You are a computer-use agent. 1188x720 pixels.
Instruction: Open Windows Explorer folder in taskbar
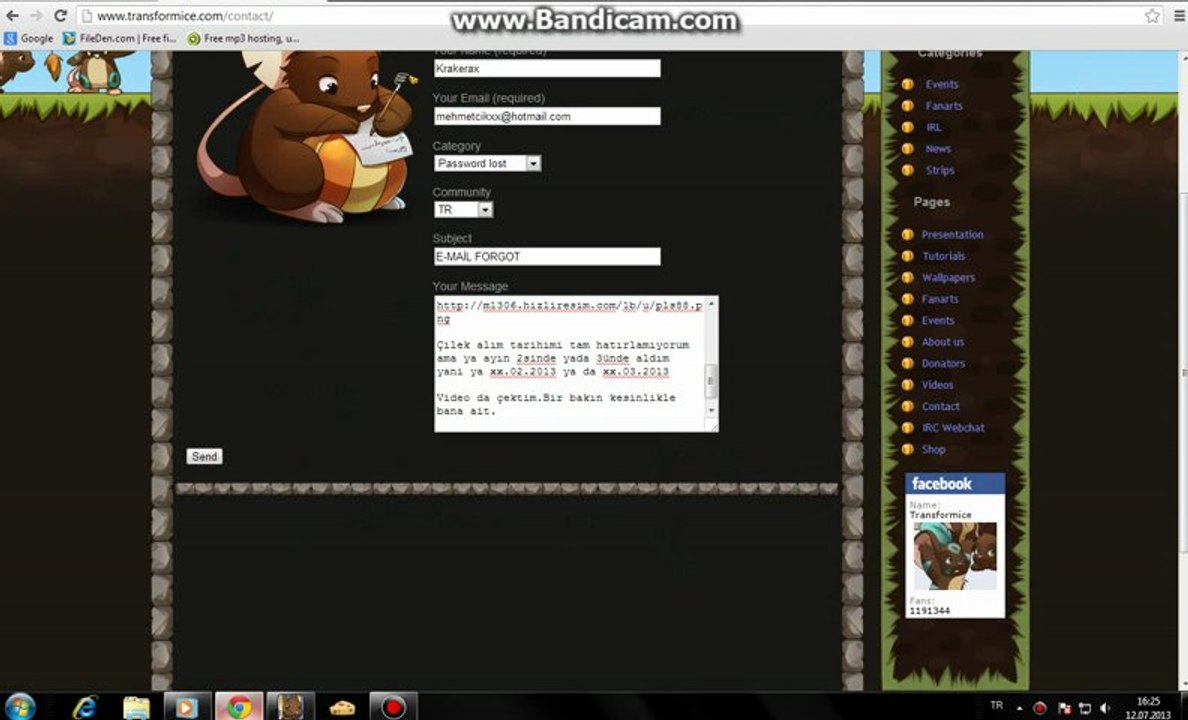136,707
